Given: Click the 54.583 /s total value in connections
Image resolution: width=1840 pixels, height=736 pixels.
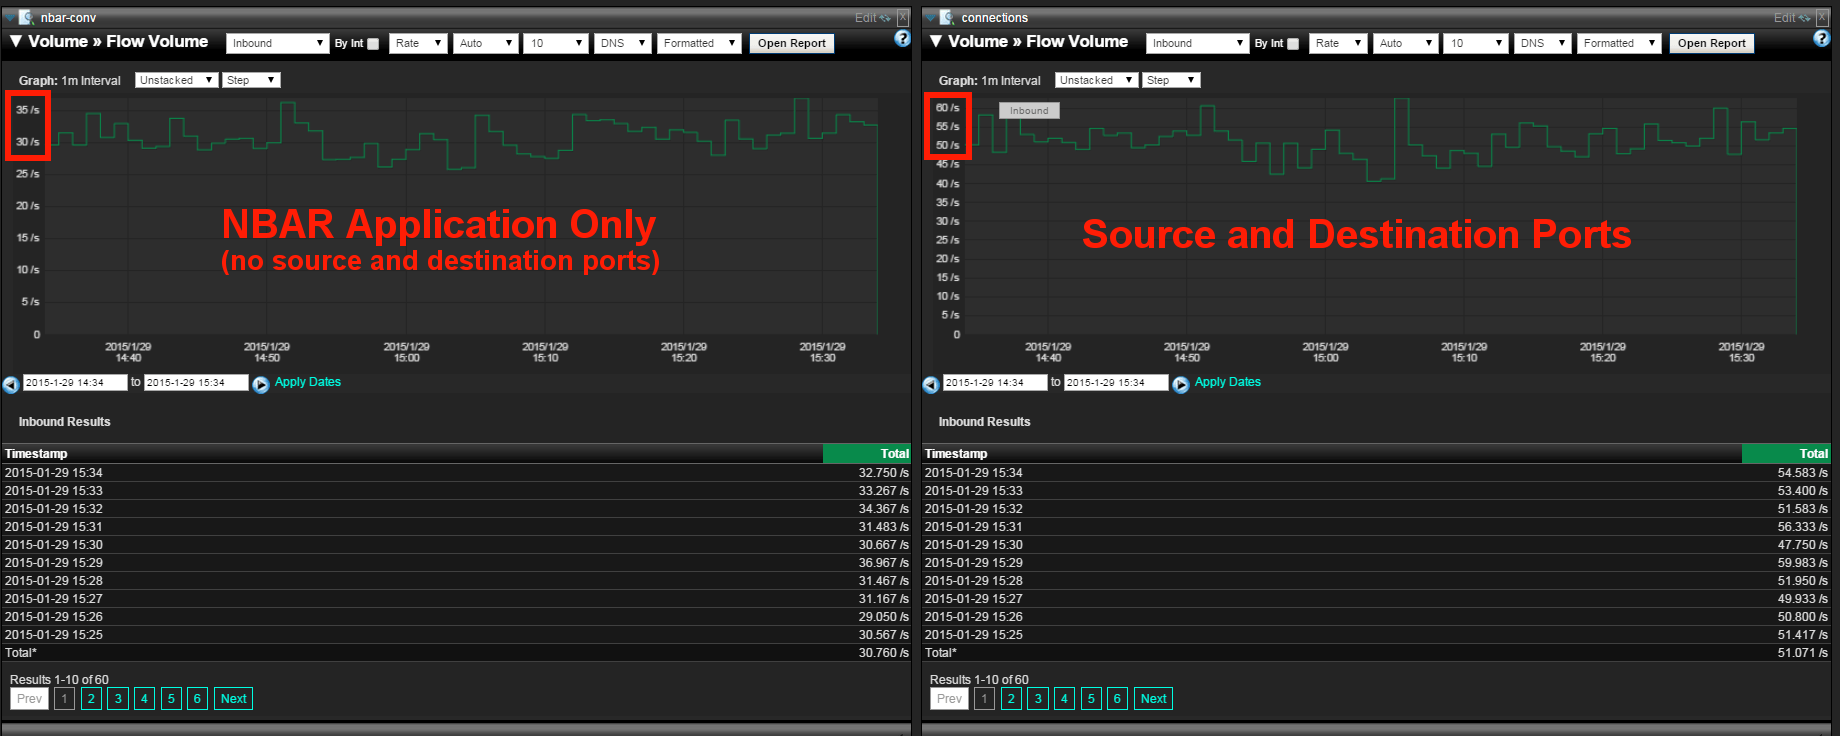Looking at the screenshot, I should [1803, 473].
